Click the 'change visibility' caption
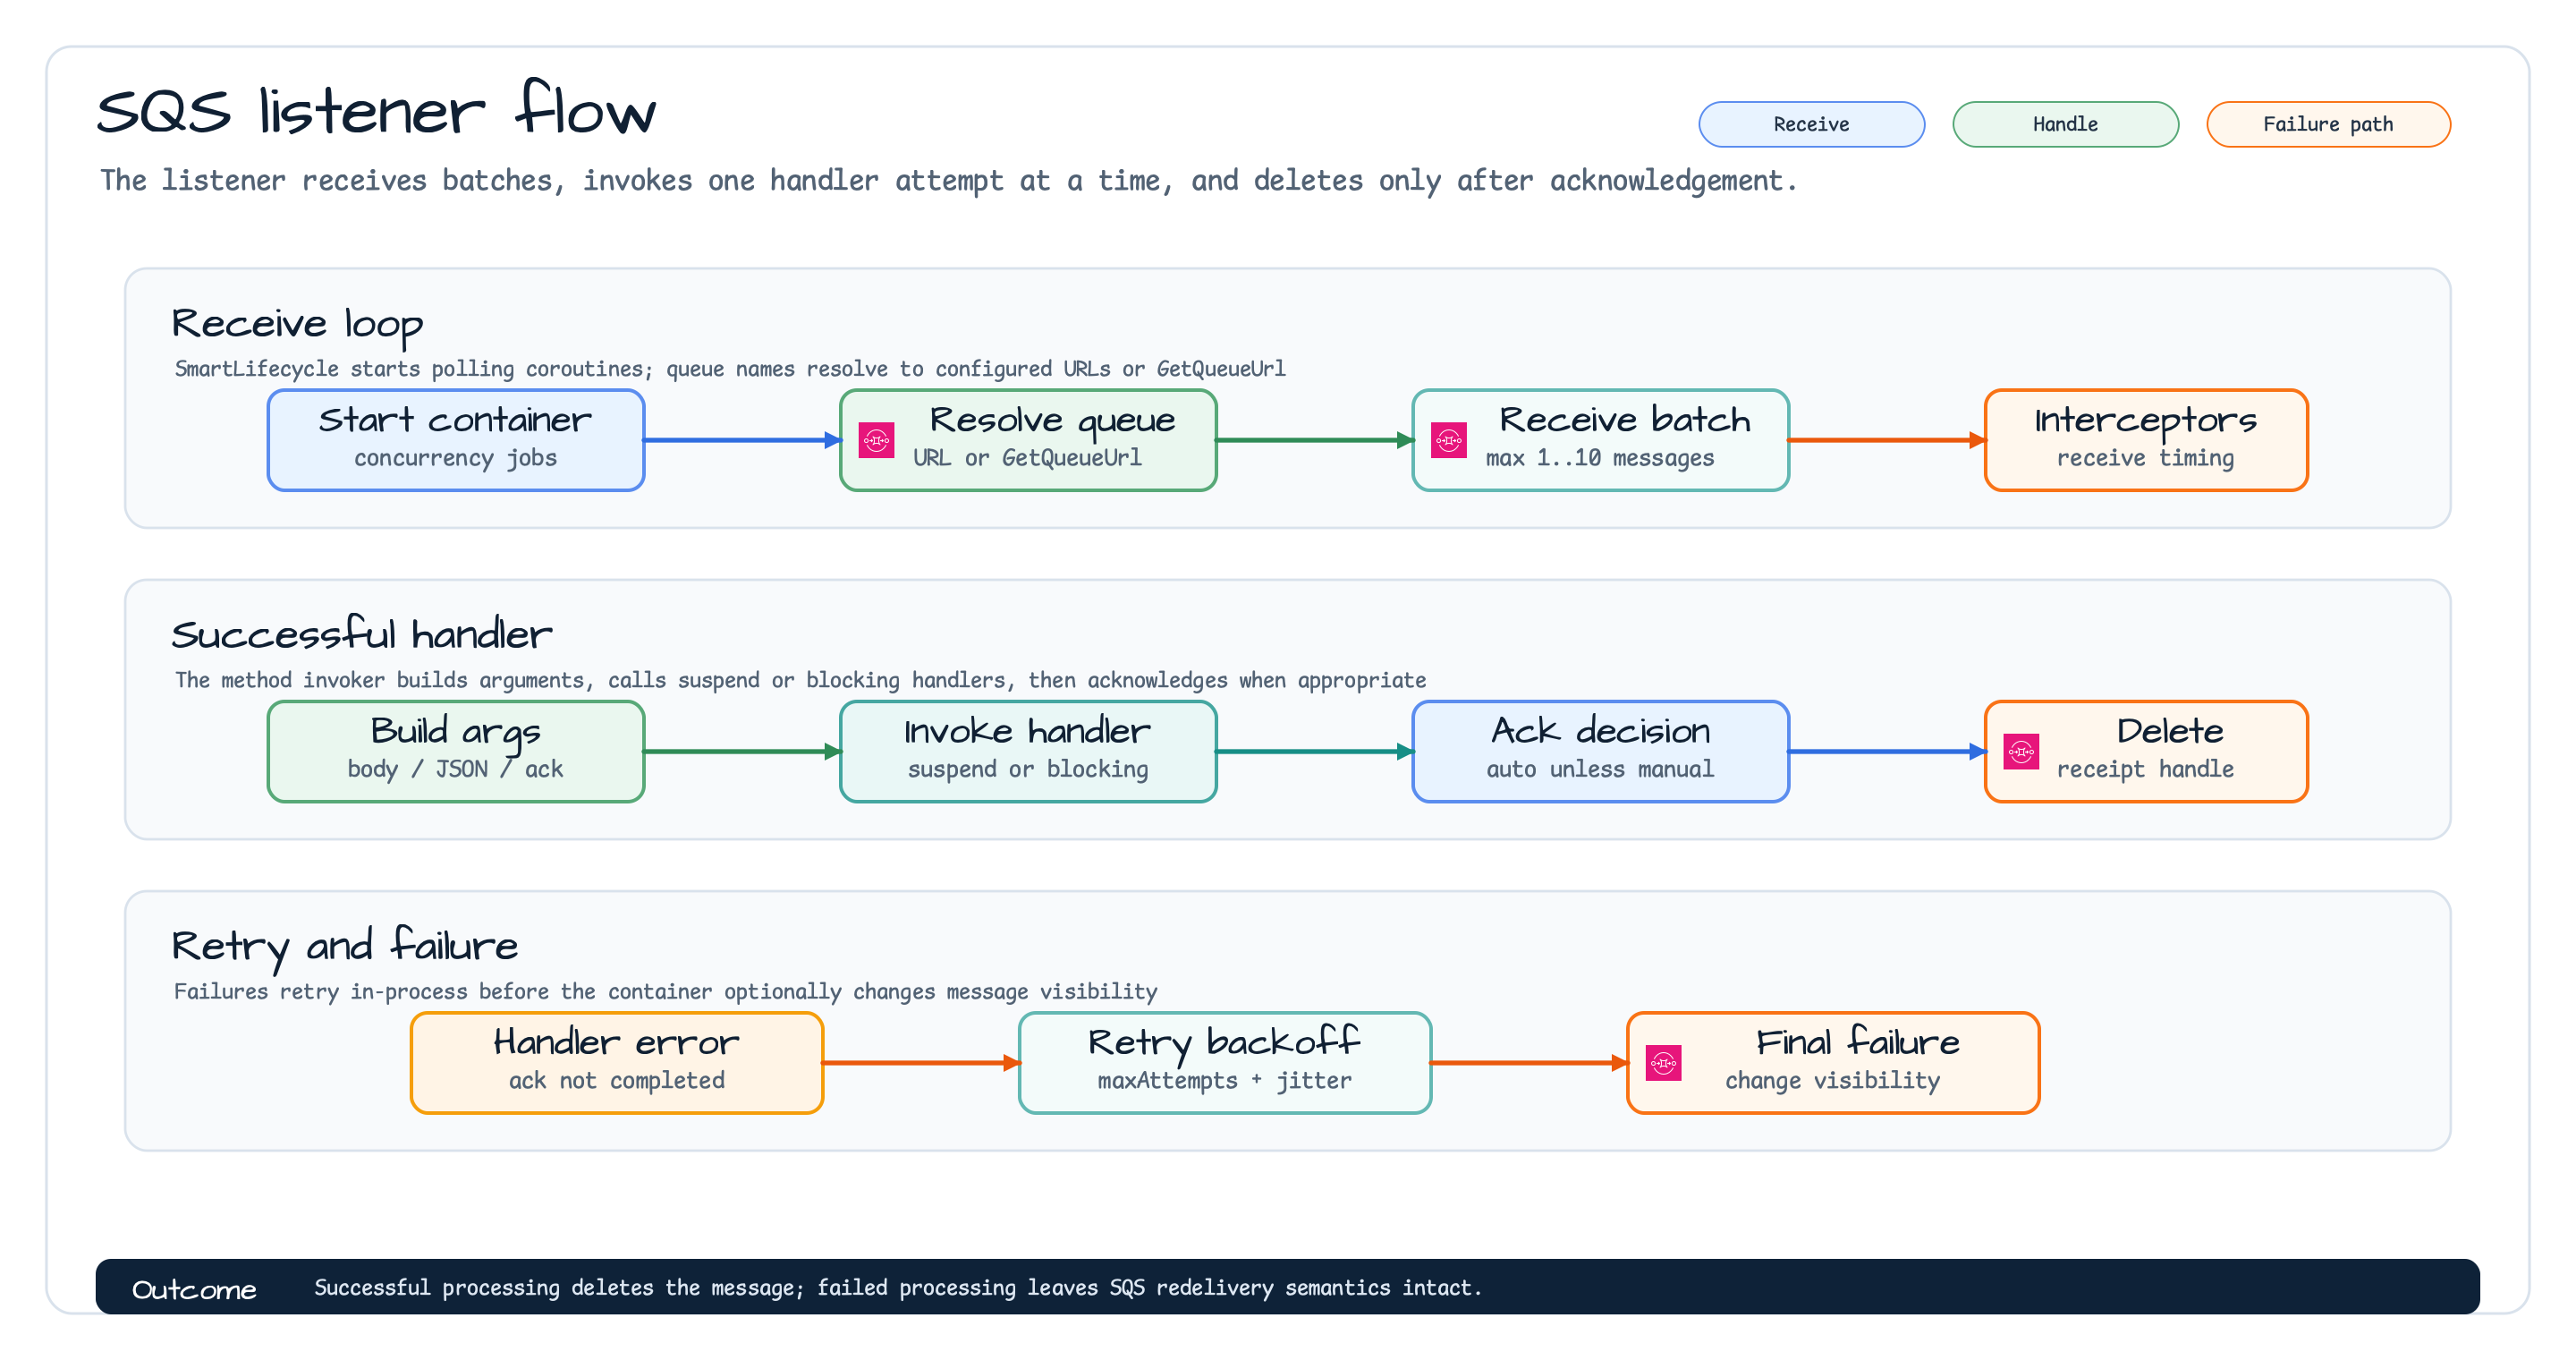2576x1360 pixels. tap(1832, 1080)
